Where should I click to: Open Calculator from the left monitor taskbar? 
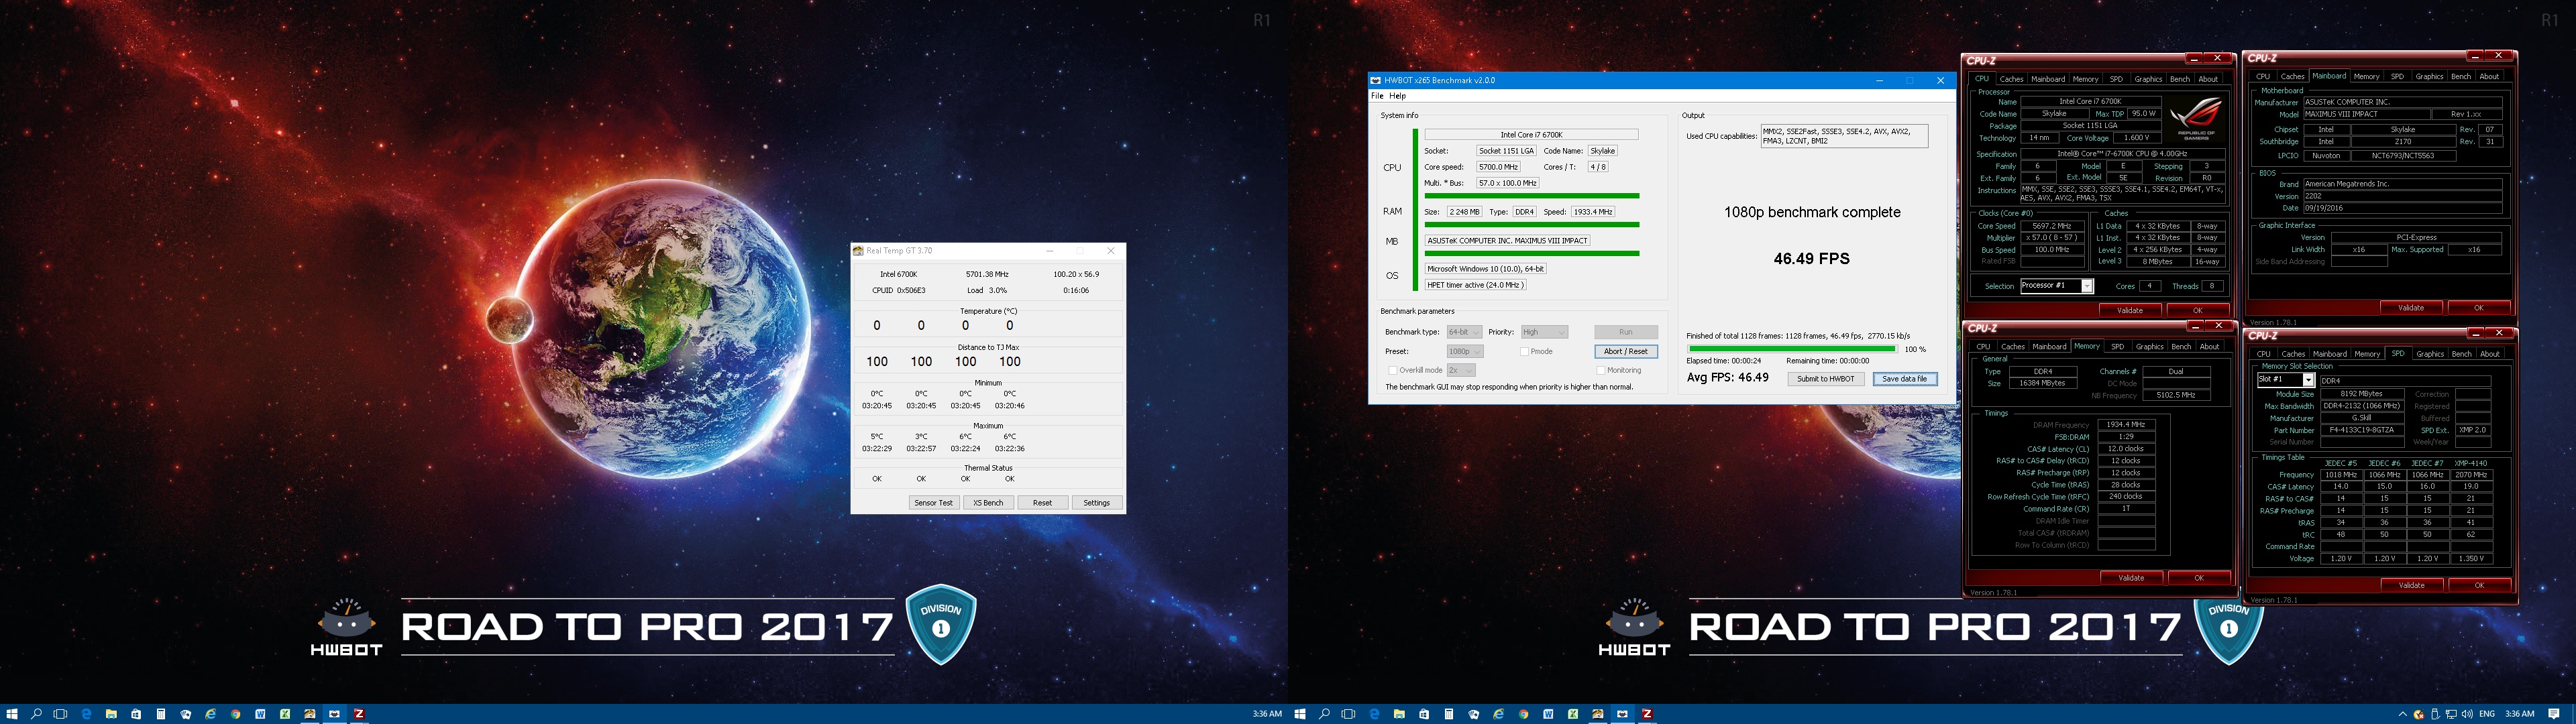(161, 714)
